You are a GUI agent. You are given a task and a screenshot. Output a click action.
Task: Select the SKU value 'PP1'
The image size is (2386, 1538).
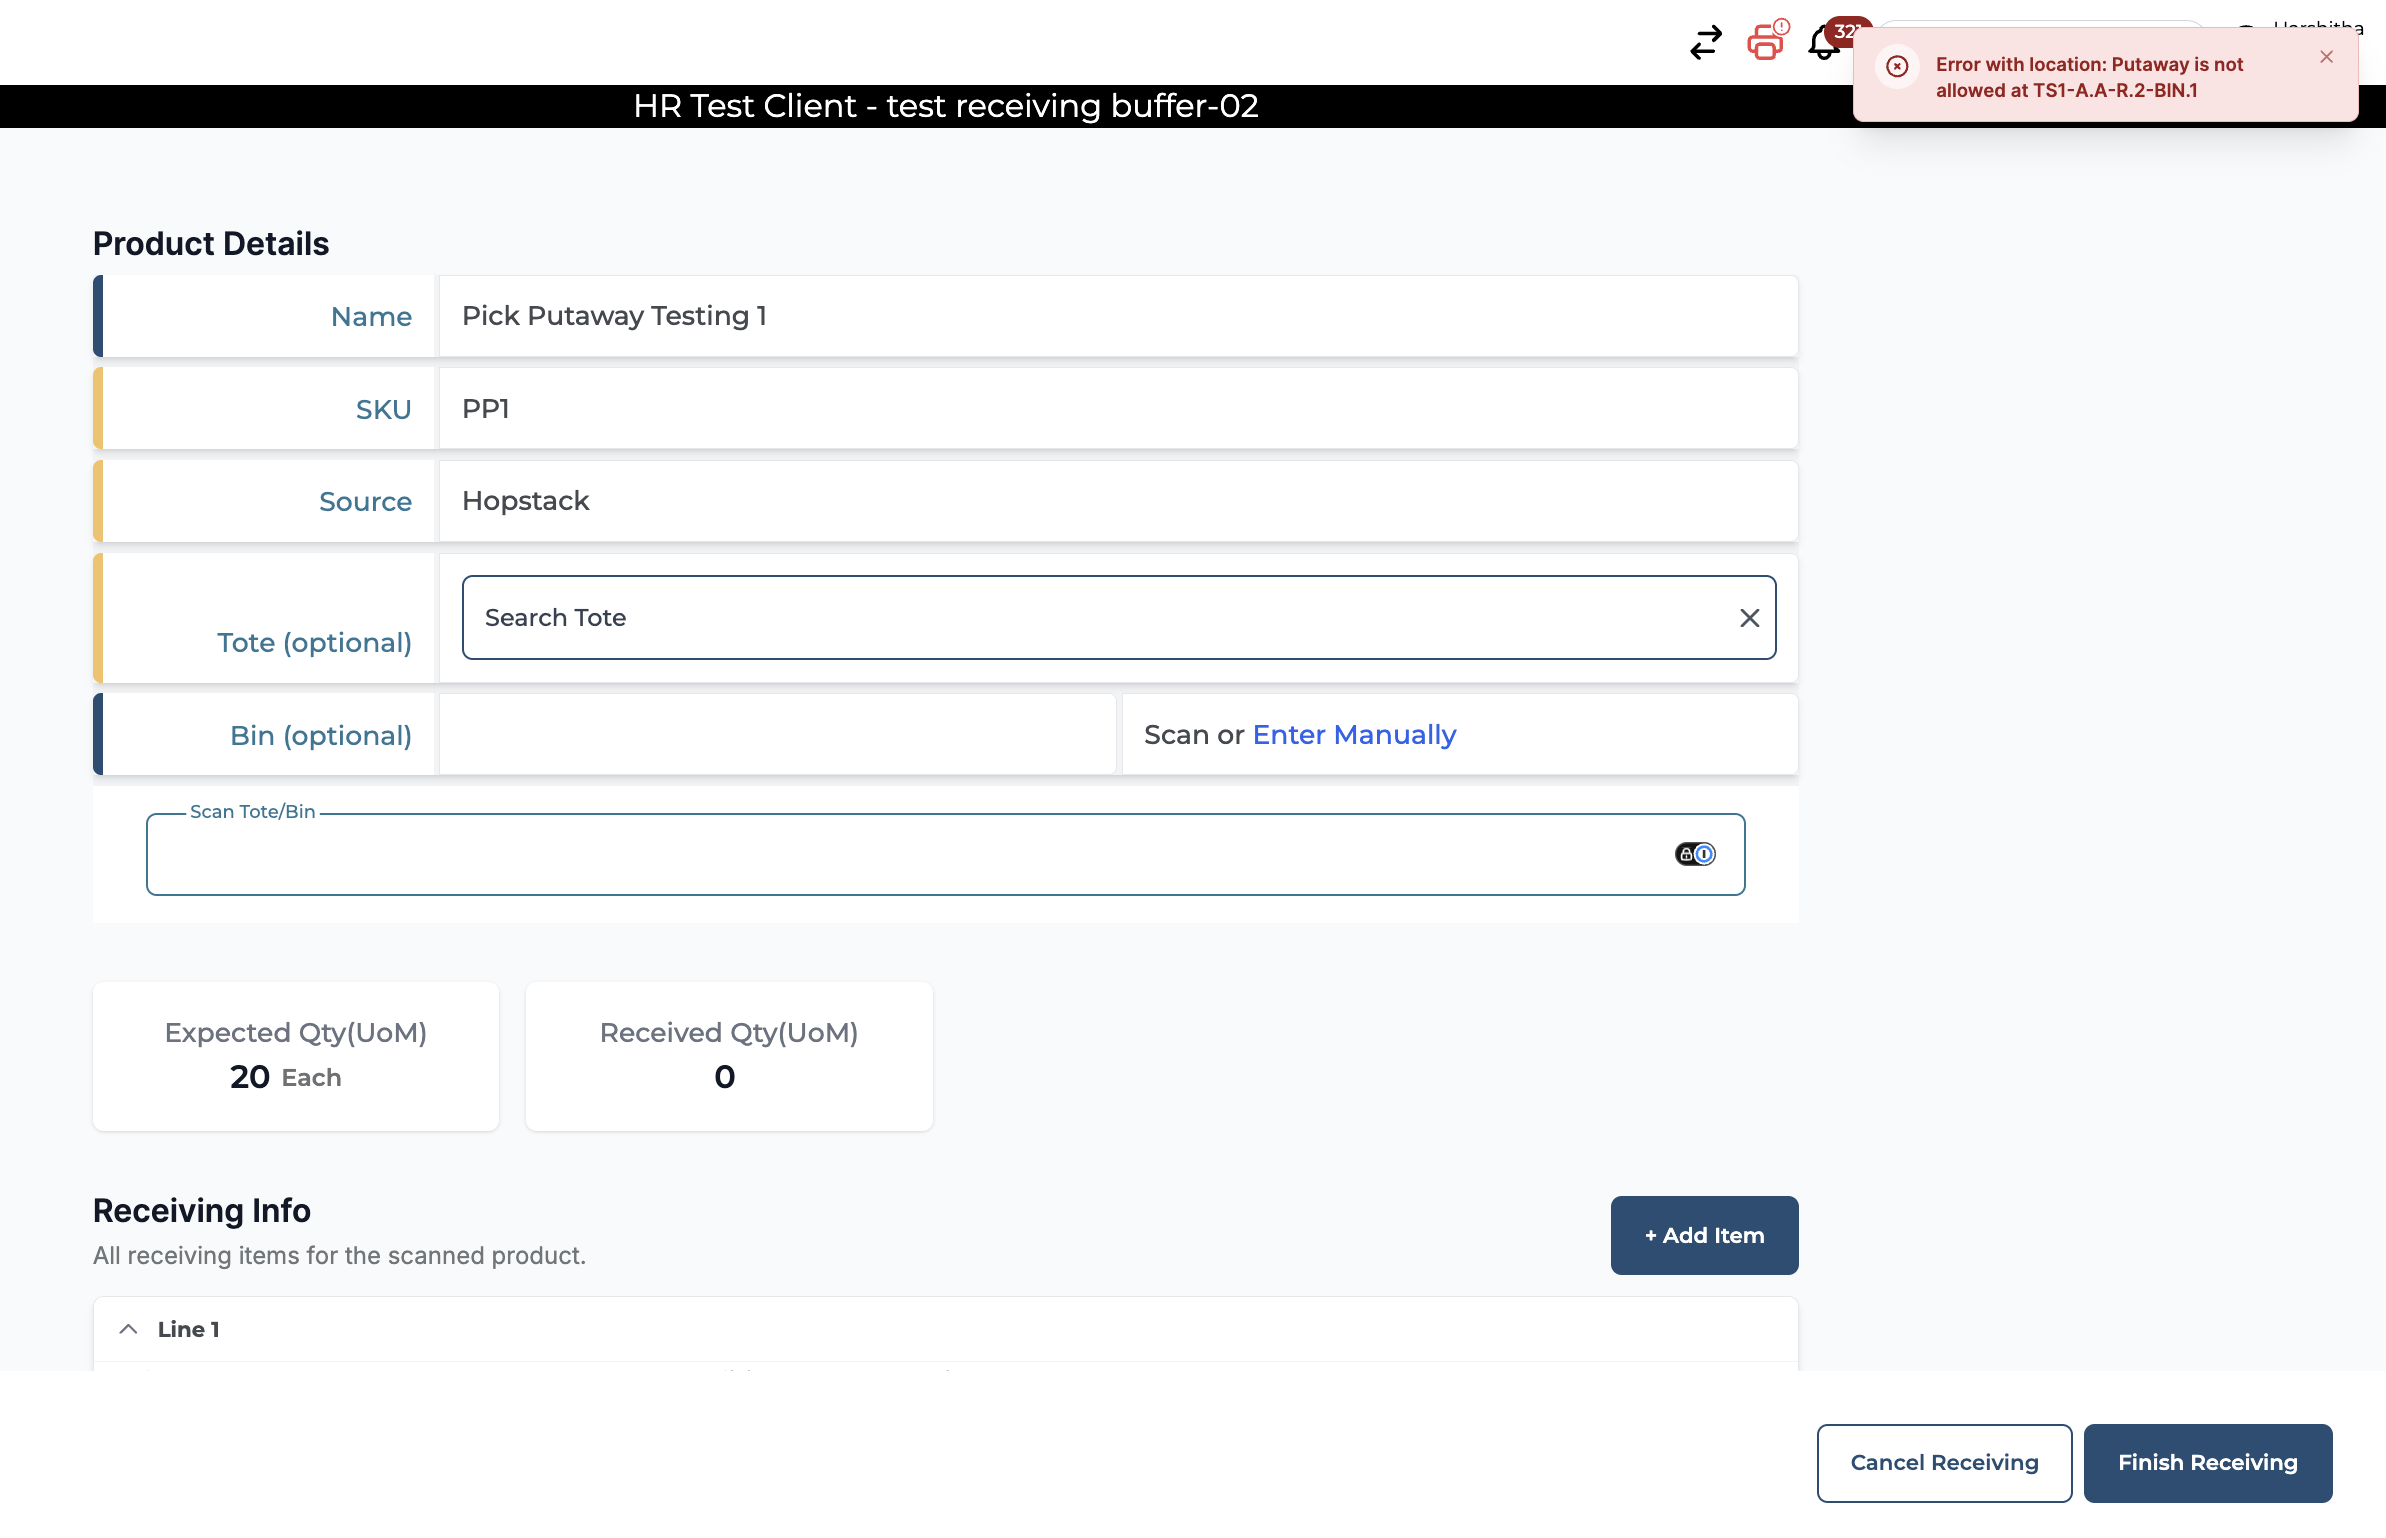pos(485,409)
